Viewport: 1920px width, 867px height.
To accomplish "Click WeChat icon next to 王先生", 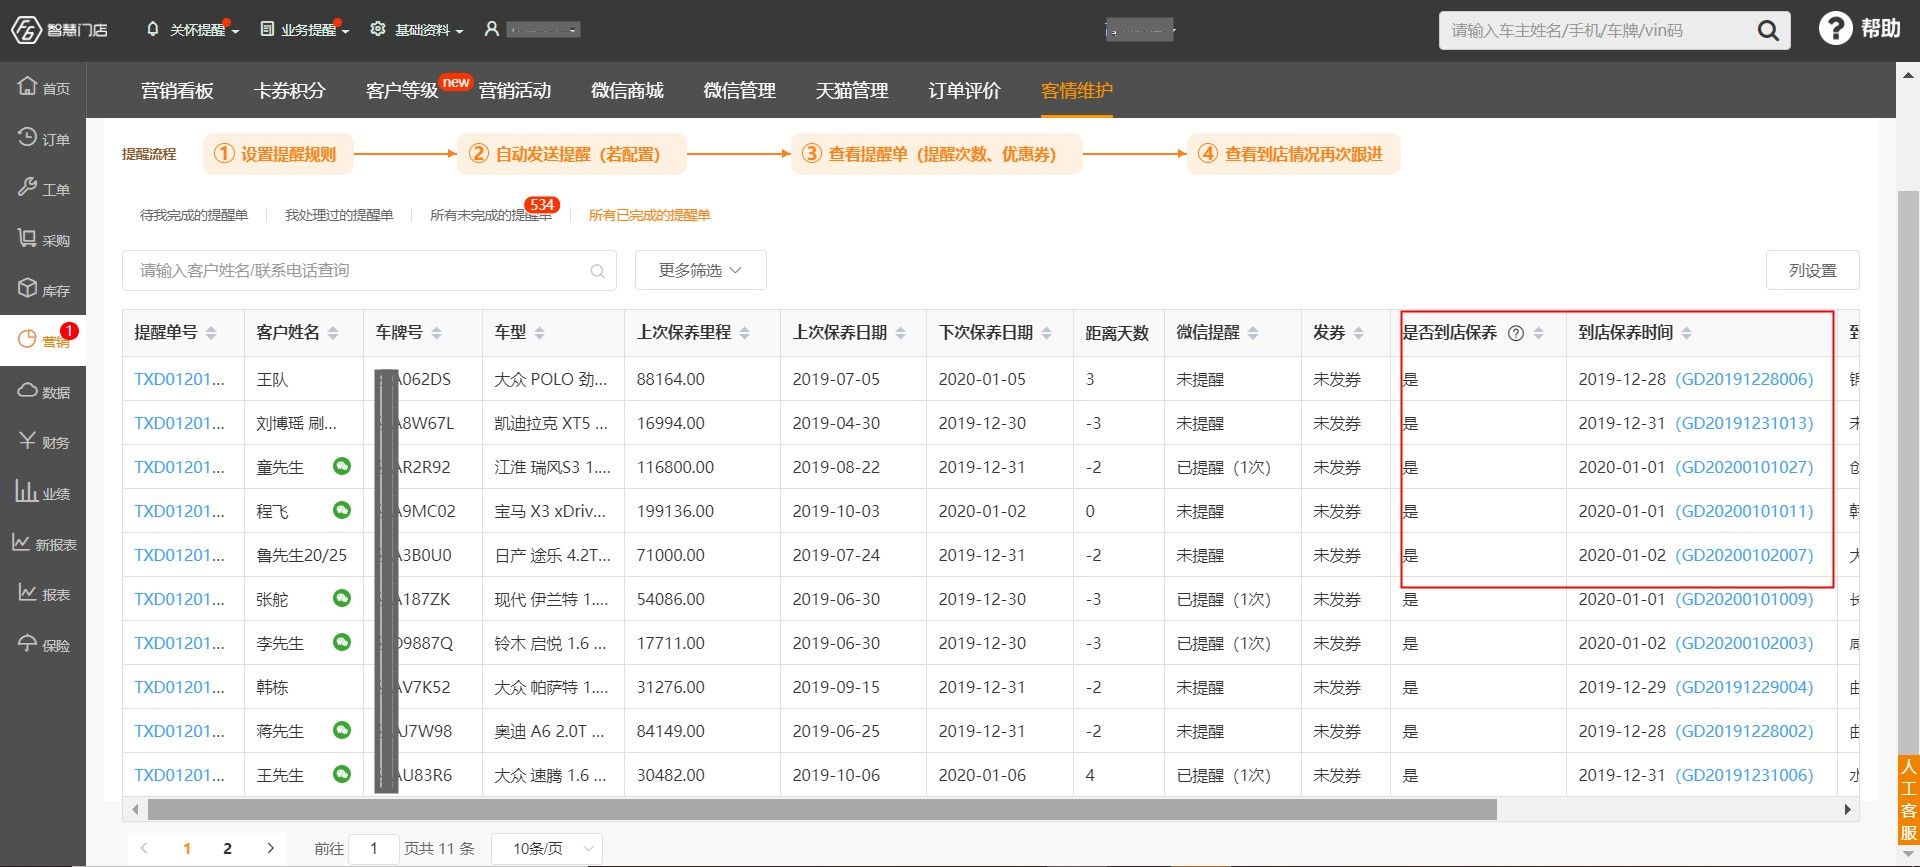I will pos(342,774).
